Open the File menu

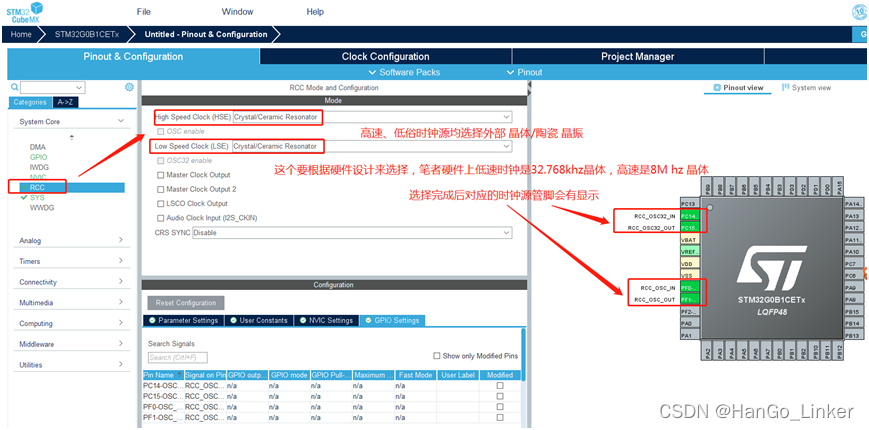click(144, 12)
